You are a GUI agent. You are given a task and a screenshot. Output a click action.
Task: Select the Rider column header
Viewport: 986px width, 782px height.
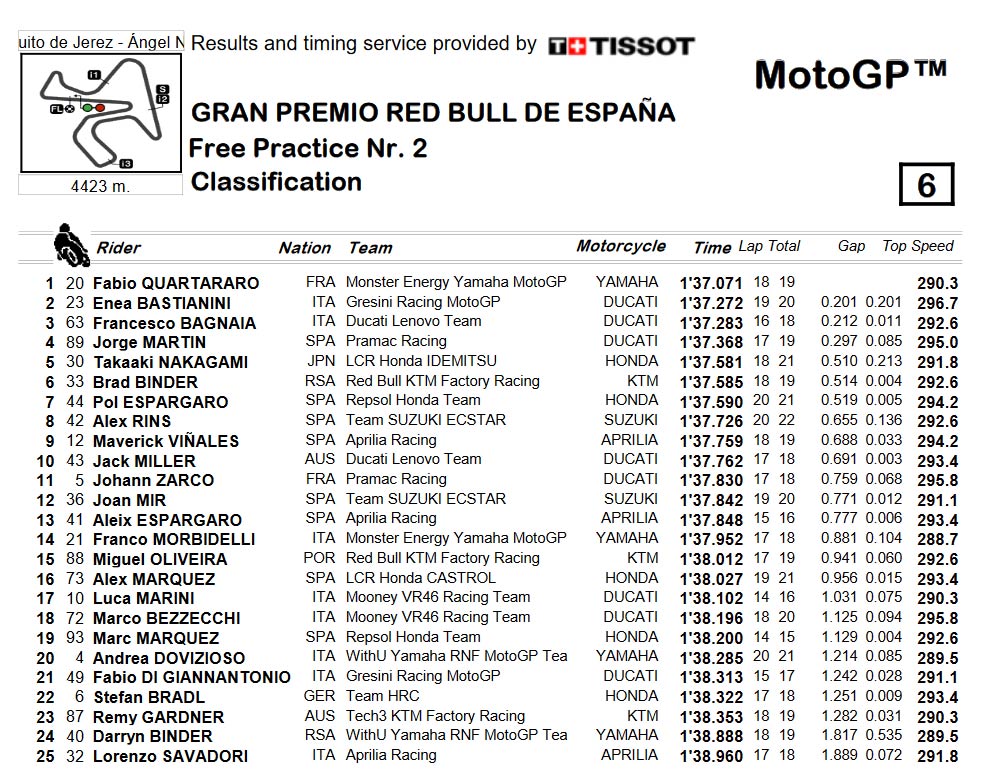(x=118, y=248)
